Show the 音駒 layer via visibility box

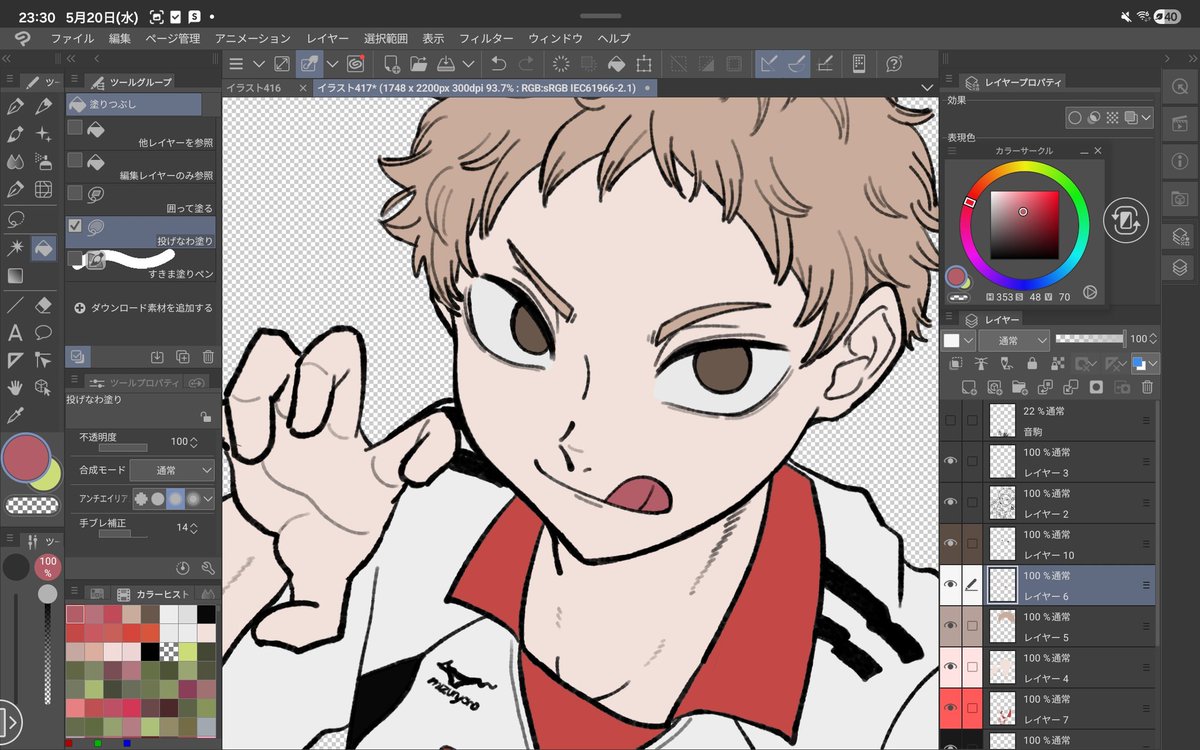coord(951,420)
